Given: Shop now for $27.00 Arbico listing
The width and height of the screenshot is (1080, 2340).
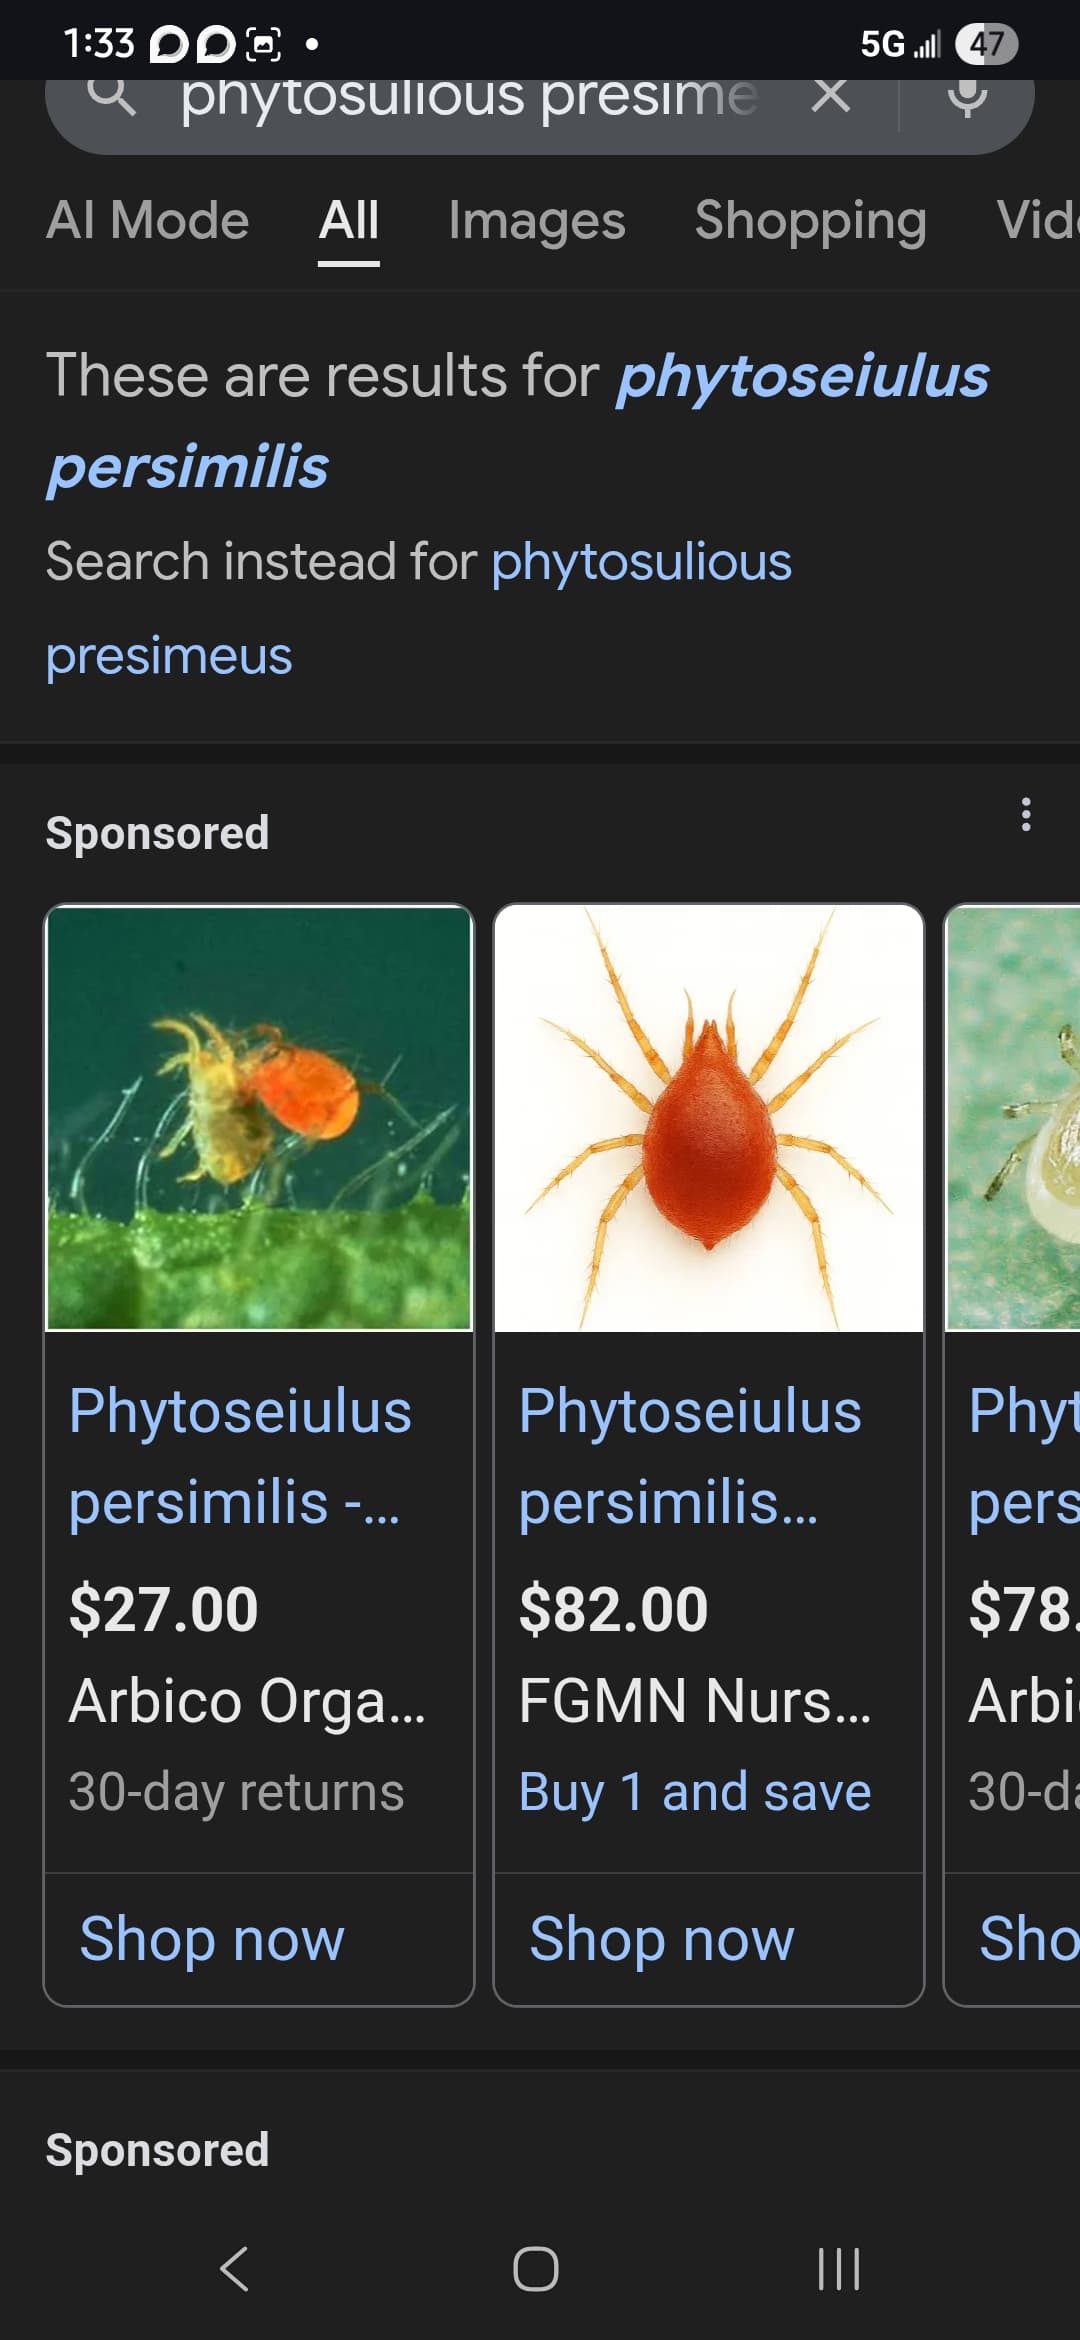Looking at the screenshot, I should (212, 1940).
